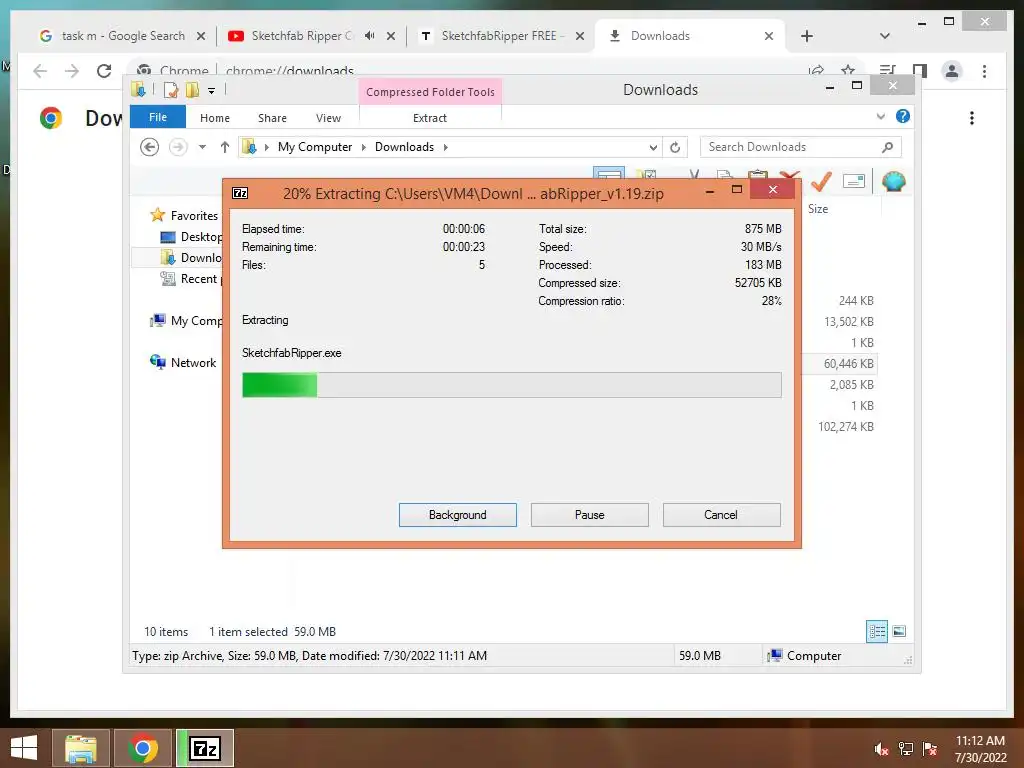Select the file row sized 102,274 KB
This screenshot has width=1024, height=768.
(x=846, y=426)
